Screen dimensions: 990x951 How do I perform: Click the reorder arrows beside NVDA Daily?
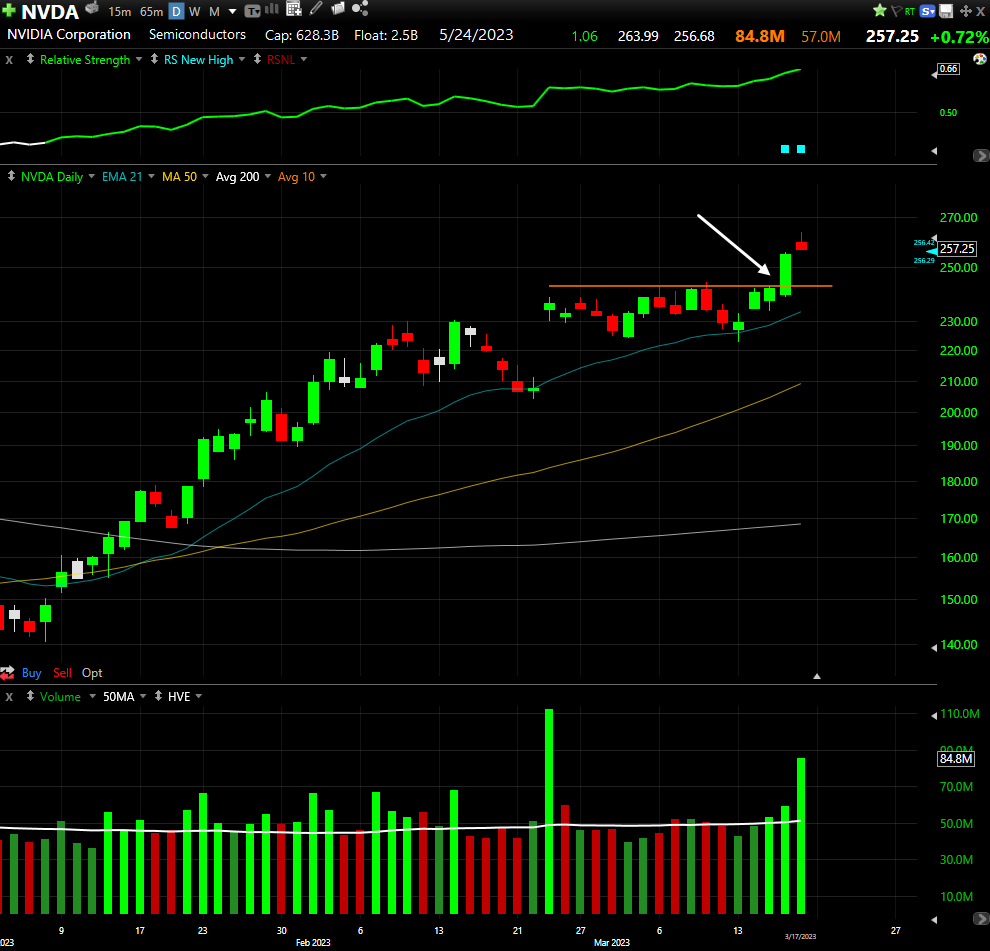point(11,176)
